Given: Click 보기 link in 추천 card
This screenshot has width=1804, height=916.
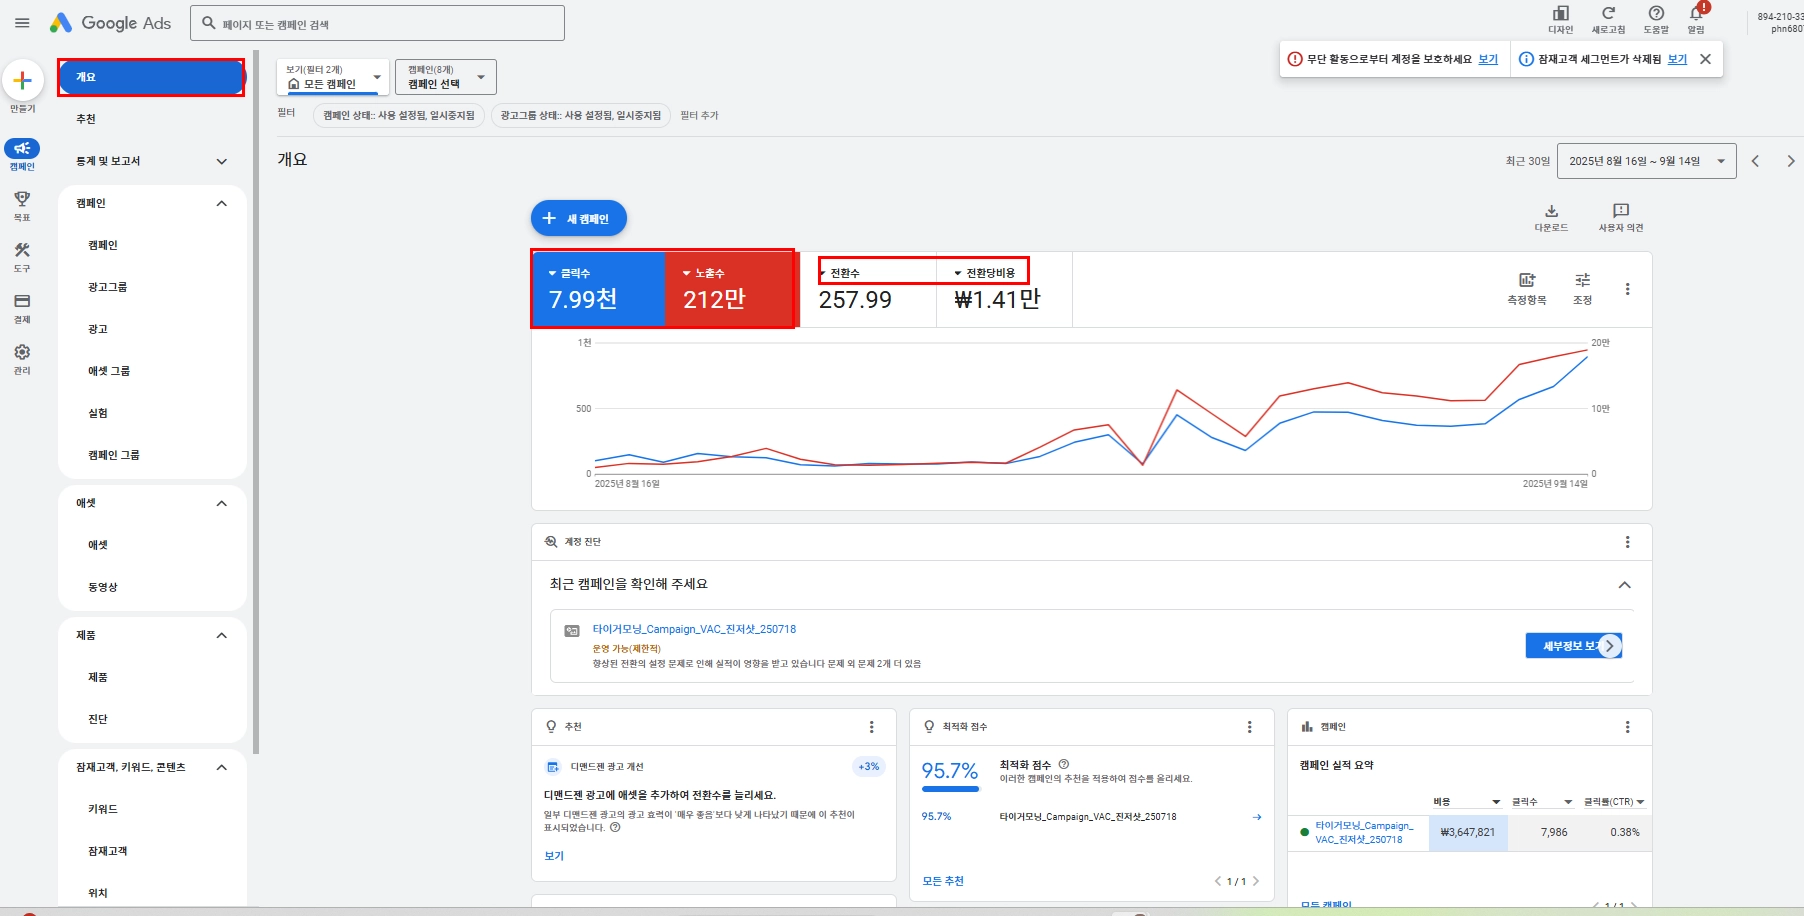Looking at the screenshot, I should click(x=554, y=856).
